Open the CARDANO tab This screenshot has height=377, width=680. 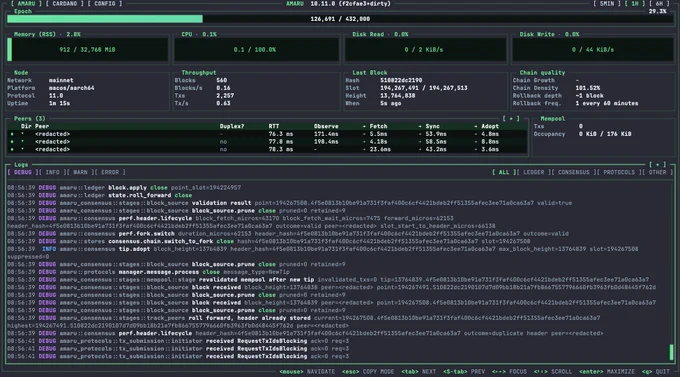(65, 3)
